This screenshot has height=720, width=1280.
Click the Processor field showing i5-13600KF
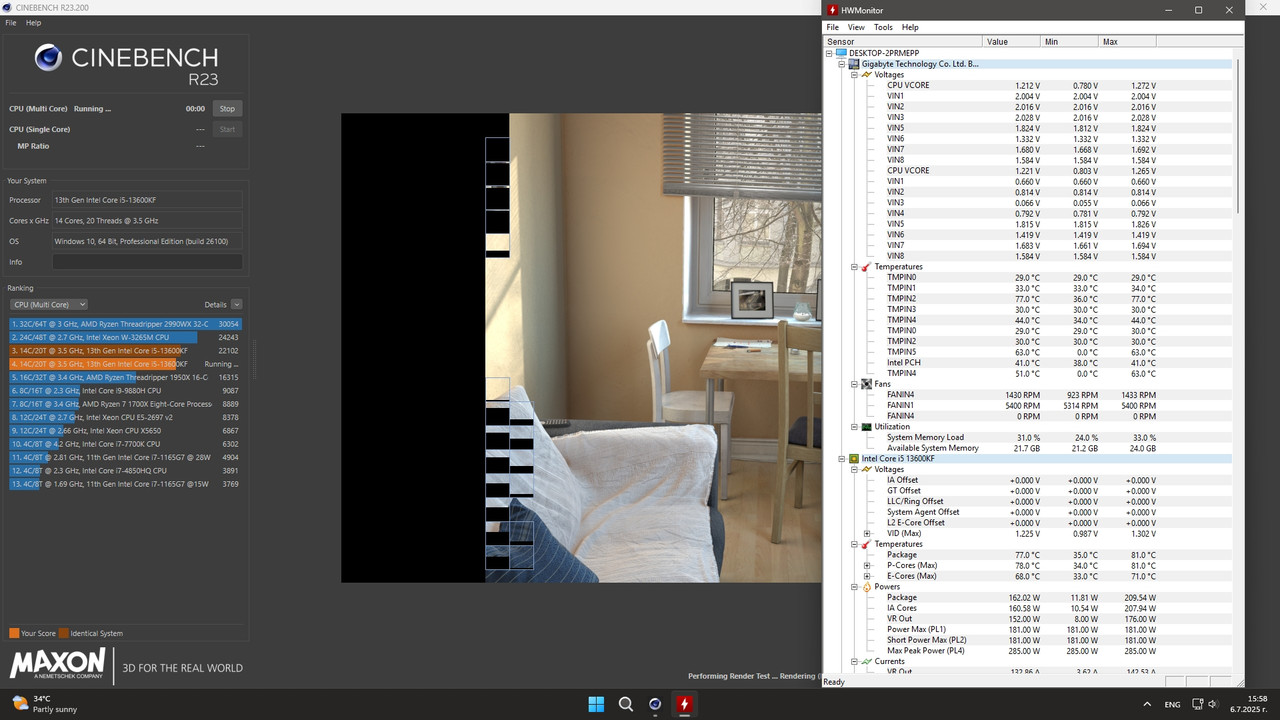147,200
